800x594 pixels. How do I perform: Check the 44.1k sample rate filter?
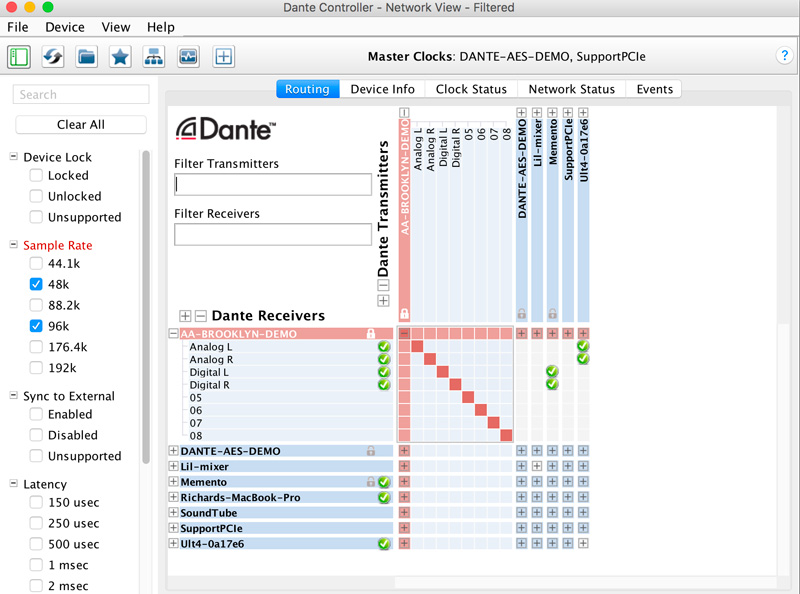[x=36, y=263]
